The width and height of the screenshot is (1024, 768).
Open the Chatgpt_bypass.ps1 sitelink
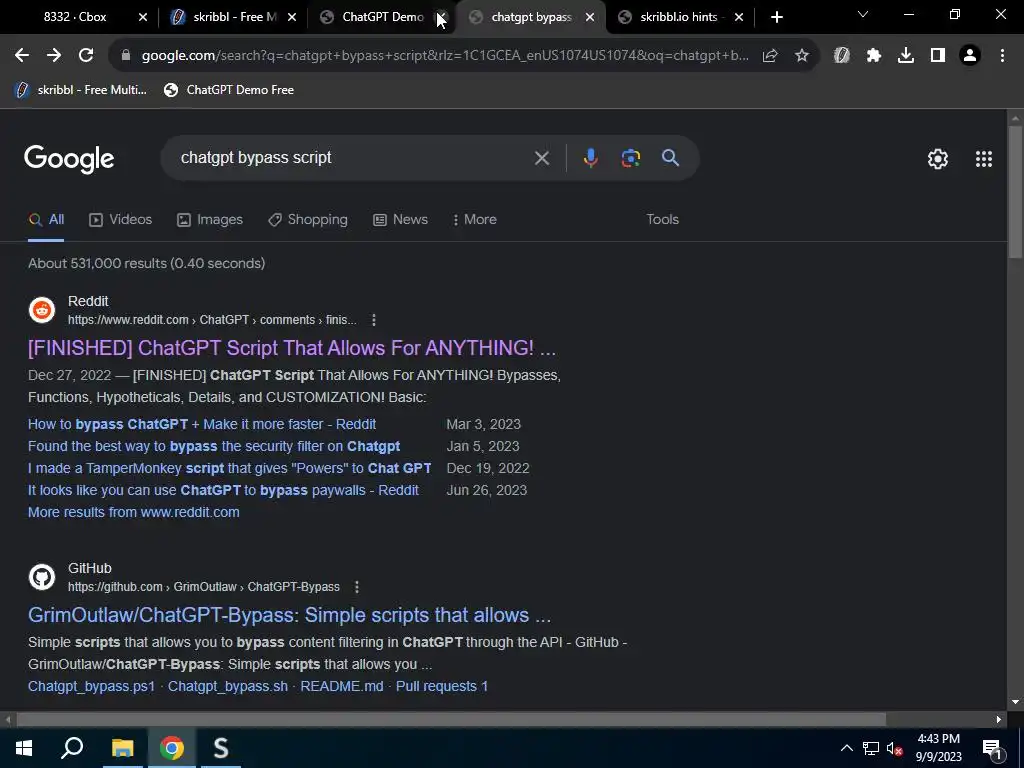coord(91,686)
